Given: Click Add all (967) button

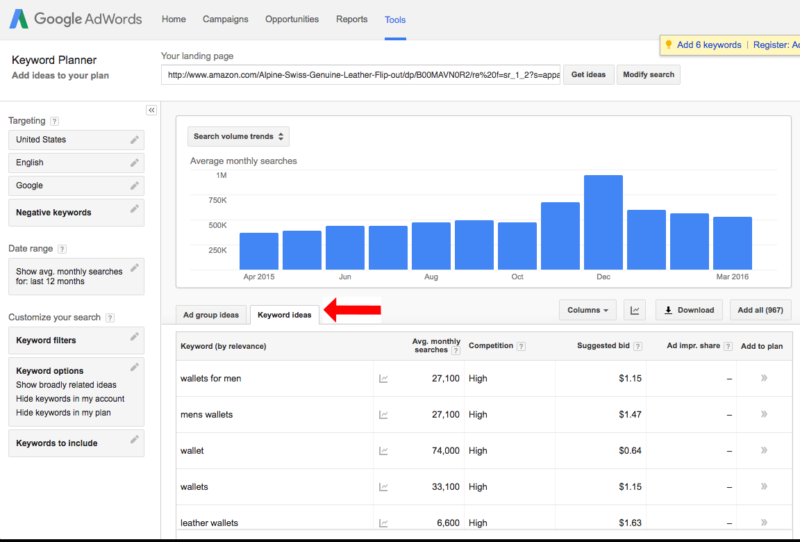Looking at the screenshot, I should coord(760,310).
